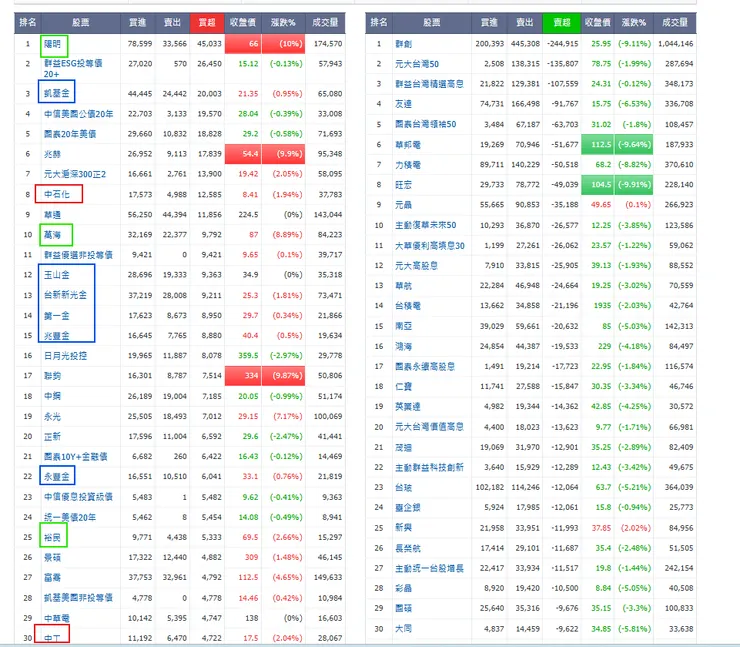Click the red (9.87%) change cell
Viewport: 740px width, 647px height.
pyautogui.click(x=283, y=376)
